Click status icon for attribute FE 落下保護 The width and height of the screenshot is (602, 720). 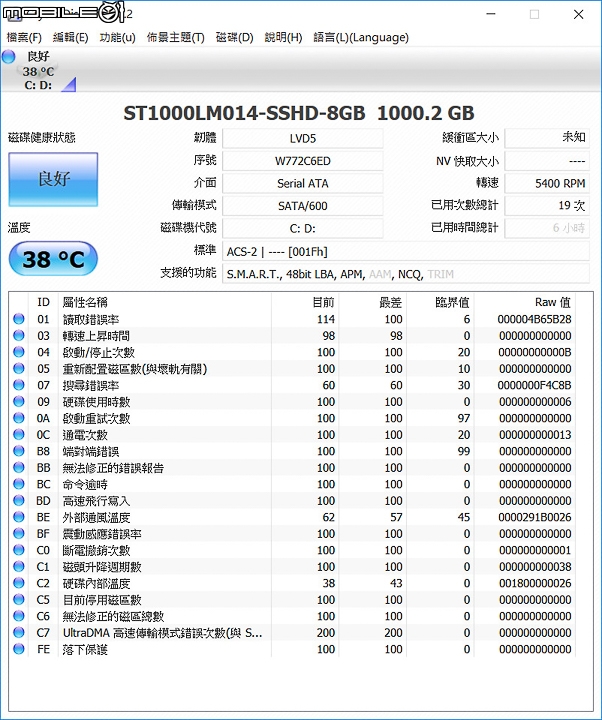pyautogui.click(x=19, y=649)
